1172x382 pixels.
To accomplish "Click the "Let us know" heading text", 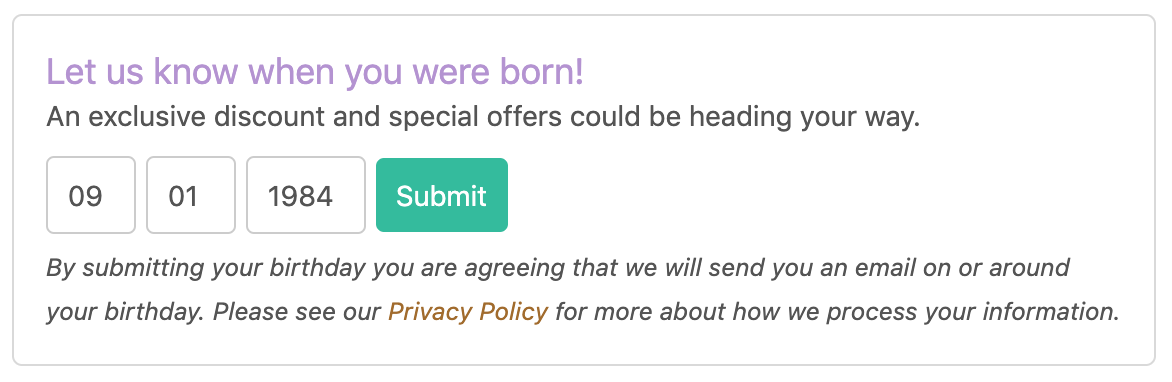I will 142,73.
